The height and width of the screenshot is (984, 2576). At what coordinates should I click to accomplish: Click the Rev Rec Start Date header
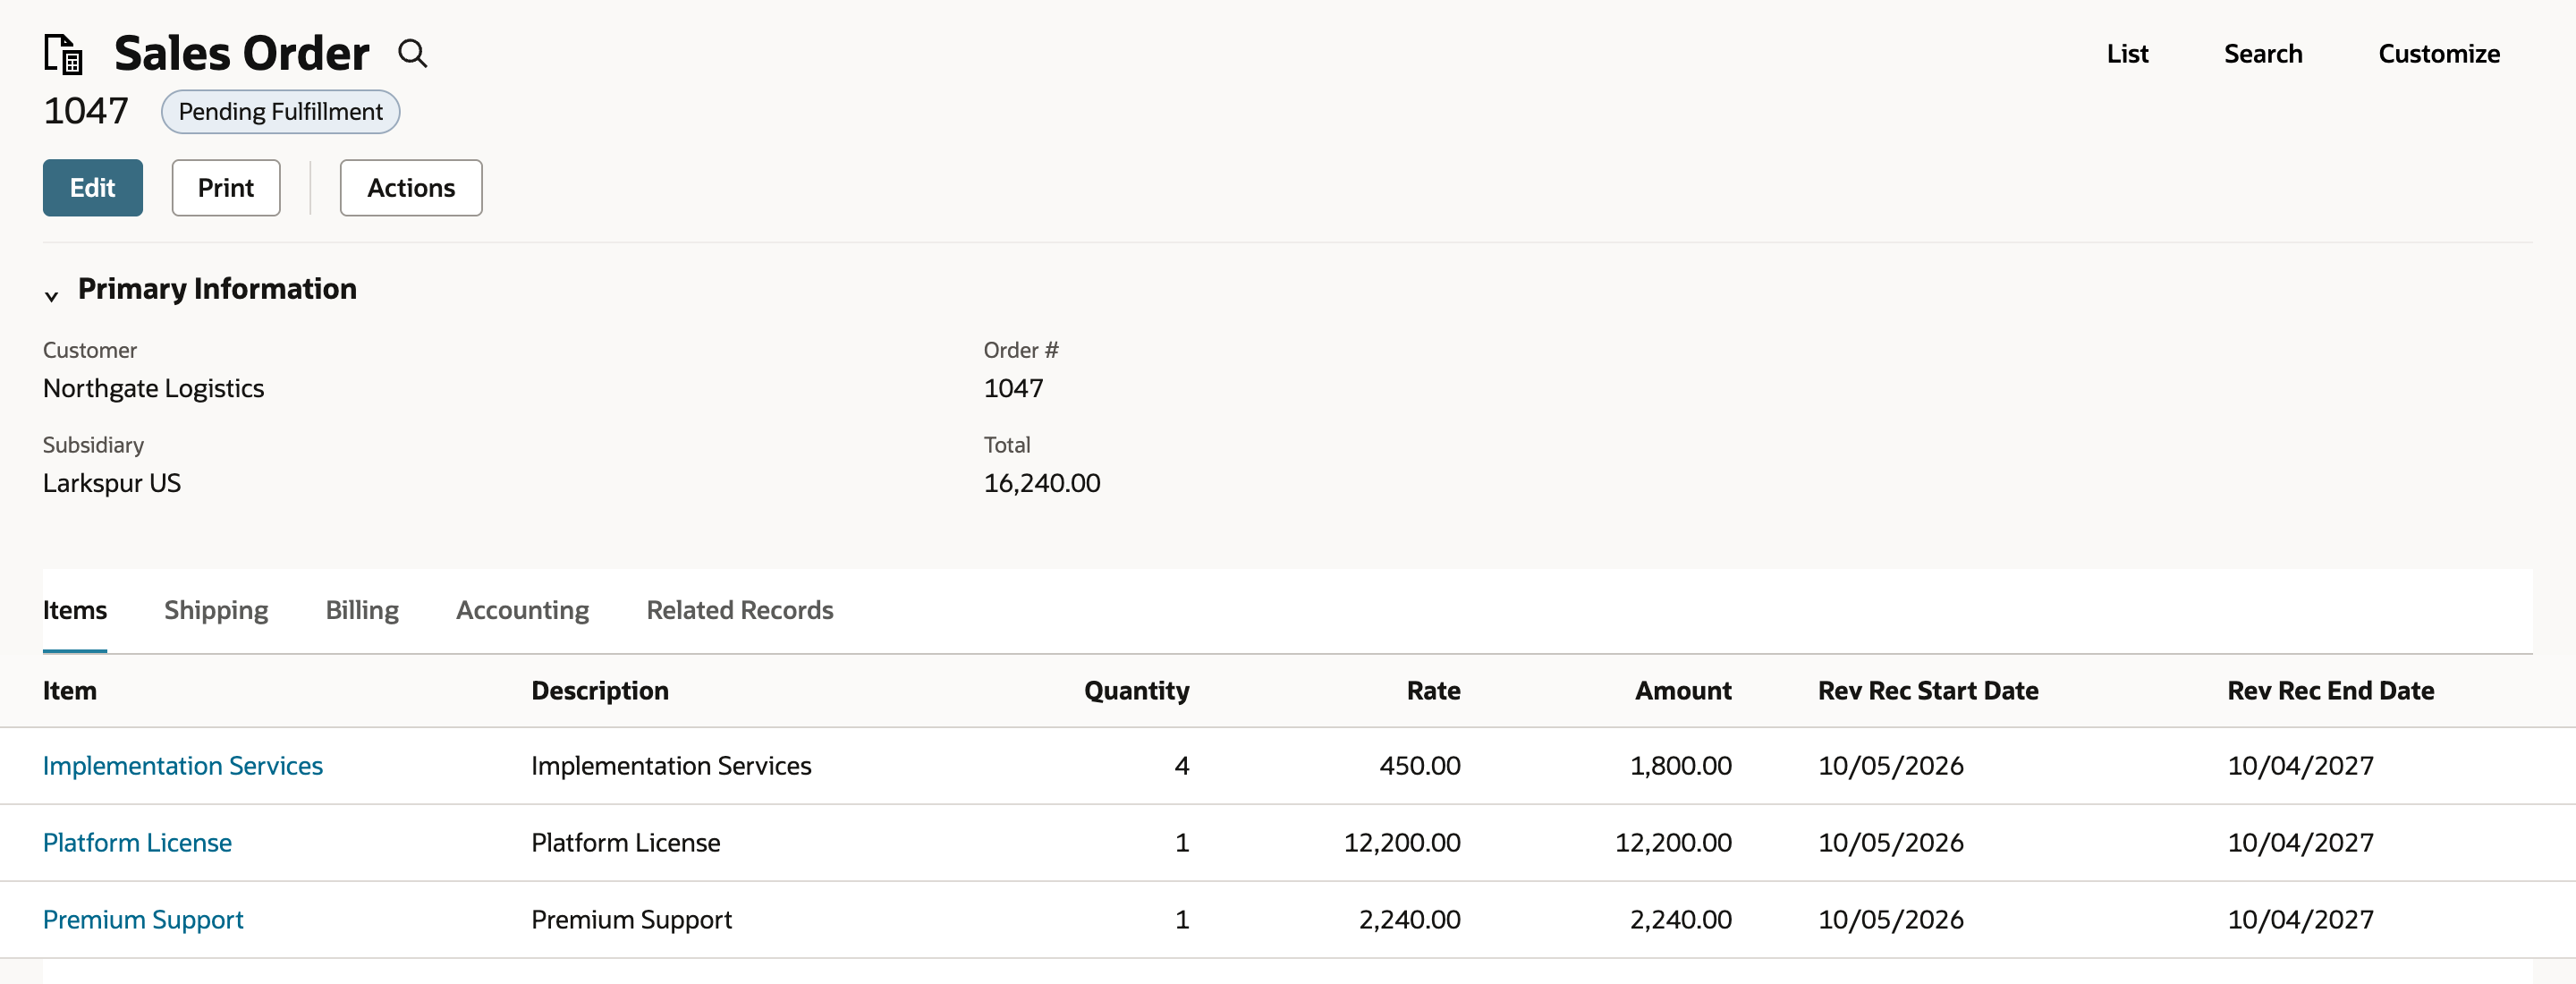pyautogui.click(x=1928, y=691)
